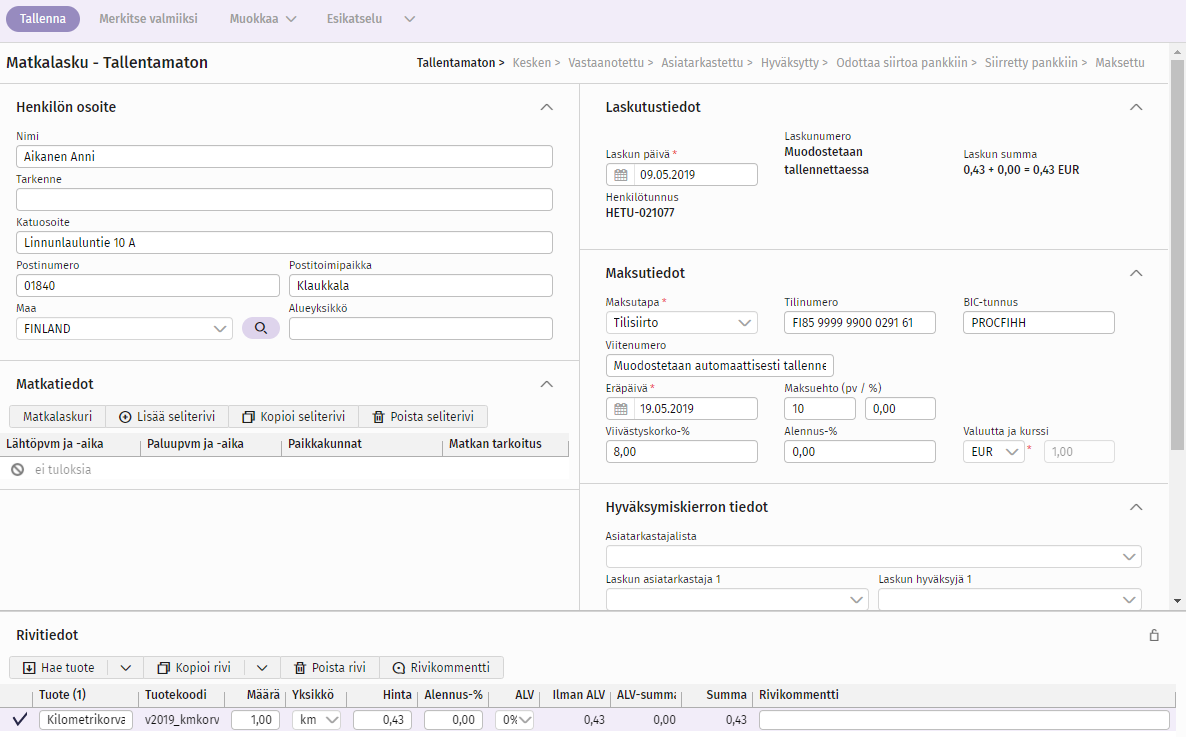
Task: Collapse the Henkilön osoite section
Action: (547, 107)
